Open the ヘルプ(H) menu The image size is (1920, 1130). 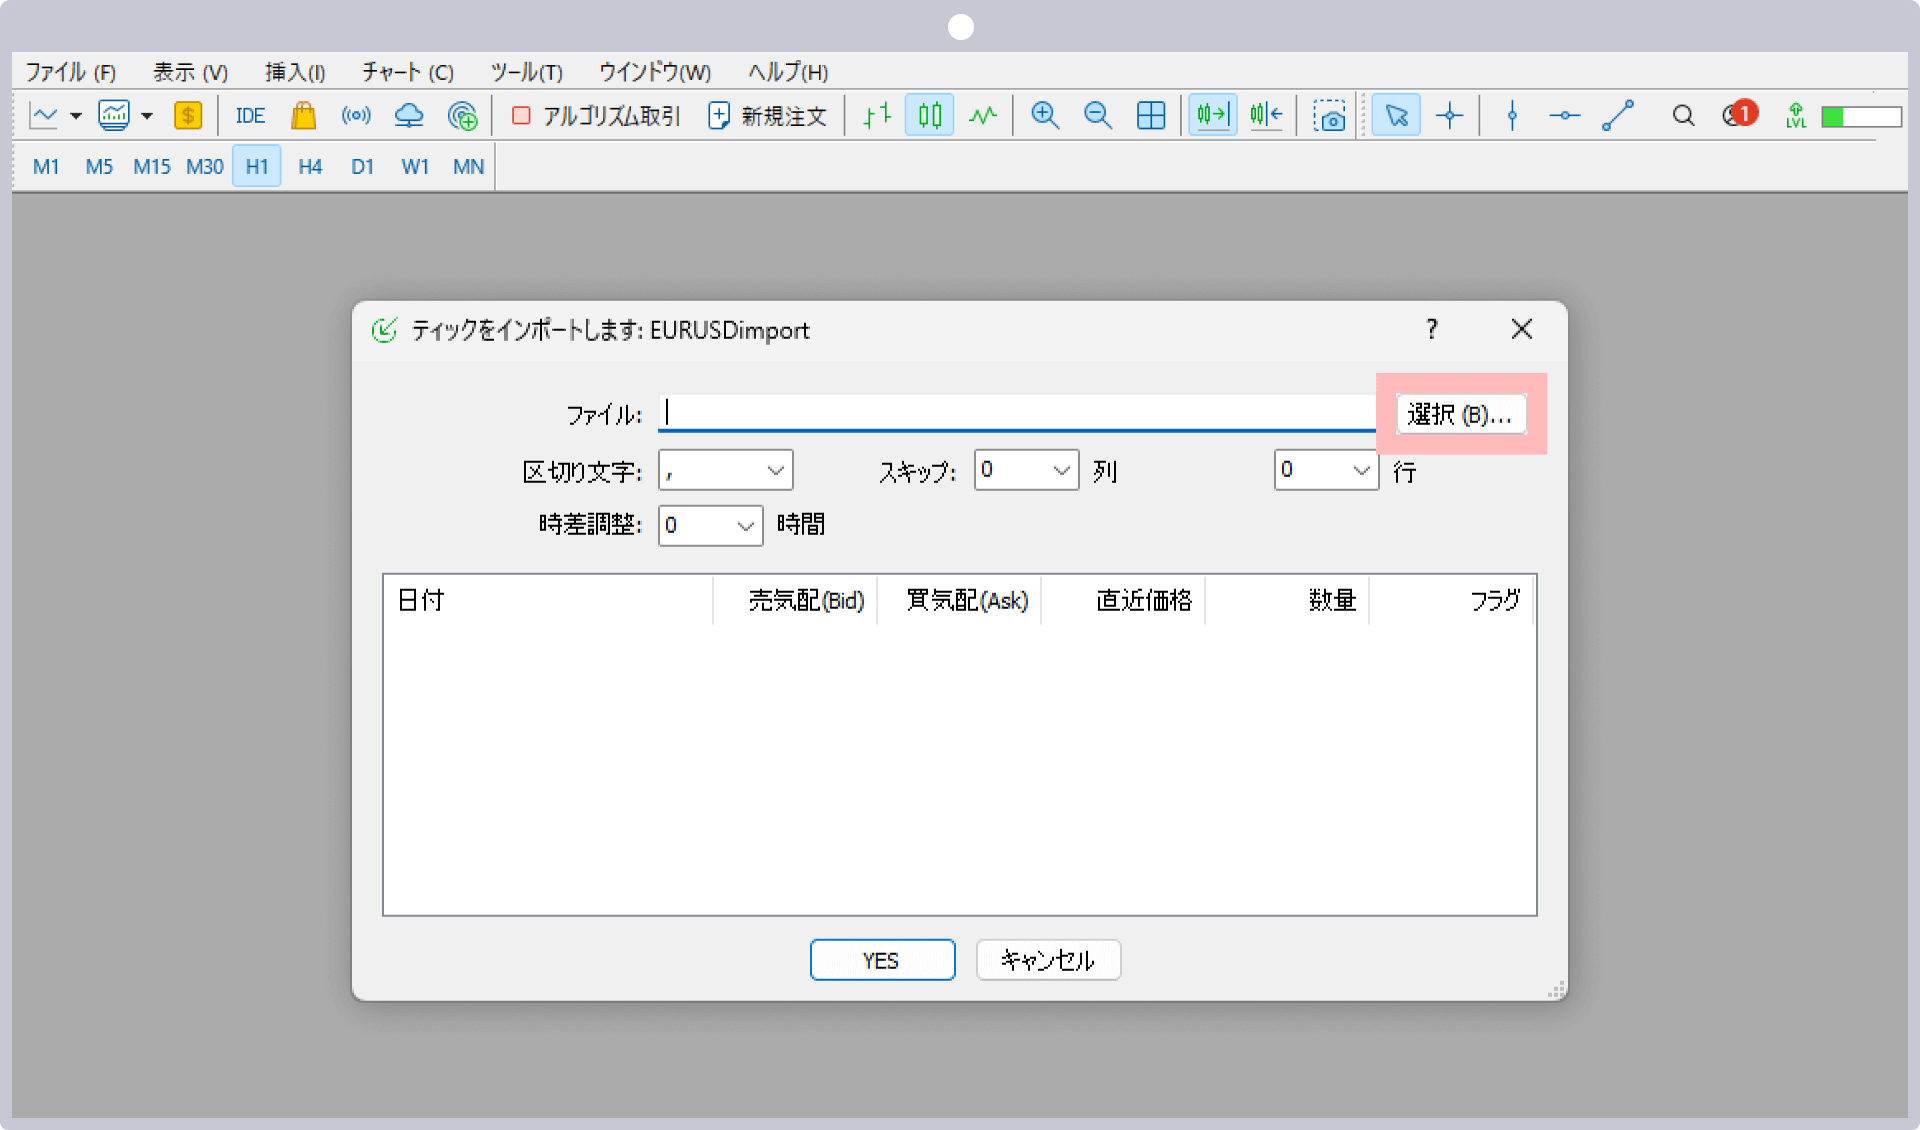(788, 72)
